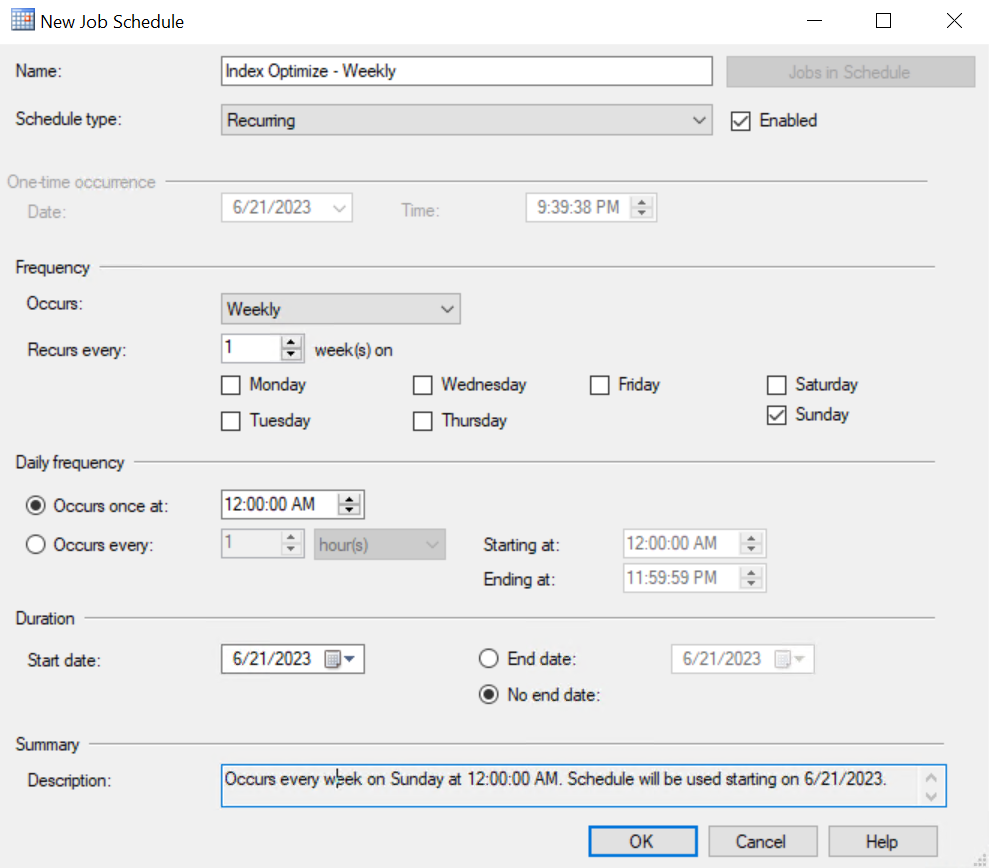
Task: Click the OK button
Action: click(643, 842)
